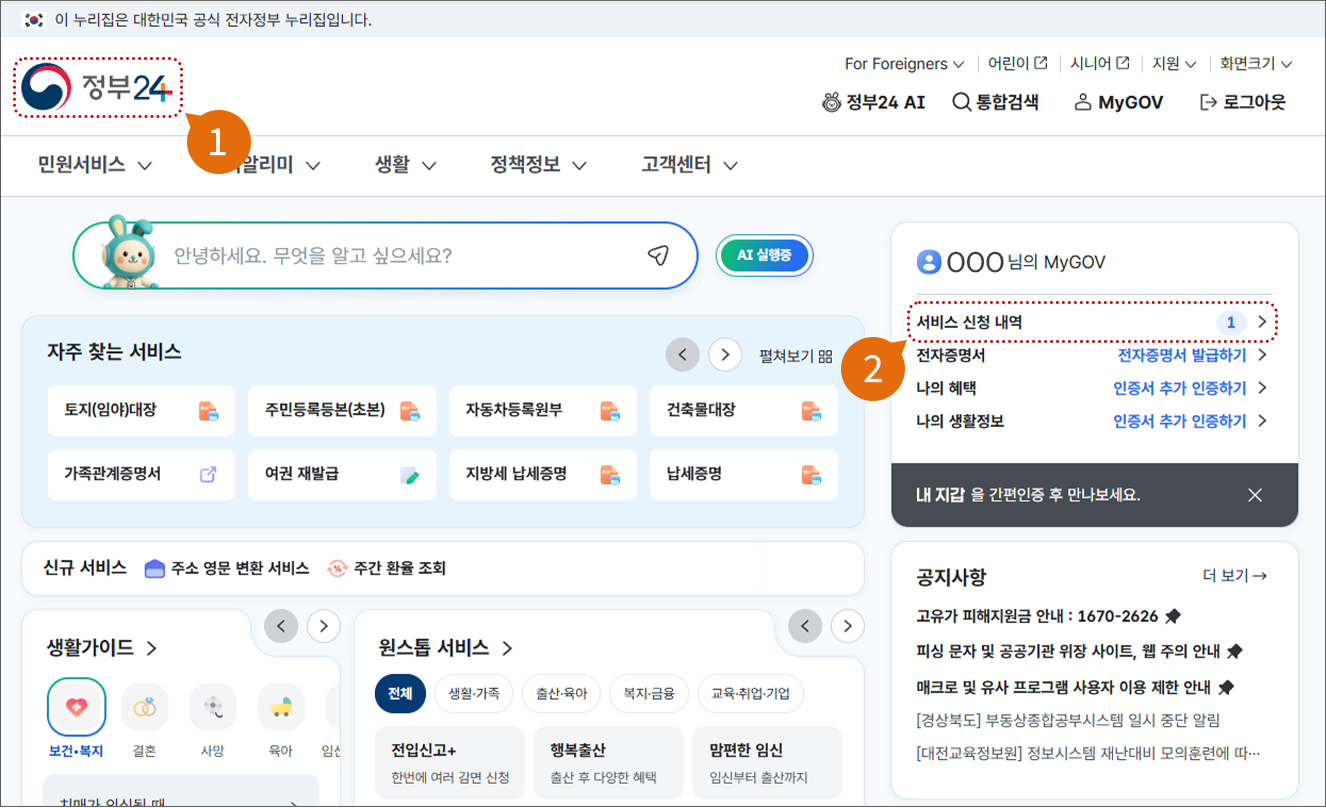Open 서비스 신청 내역 row
The width and height of the screenshot is (1326, 808).
(1093, 322)
